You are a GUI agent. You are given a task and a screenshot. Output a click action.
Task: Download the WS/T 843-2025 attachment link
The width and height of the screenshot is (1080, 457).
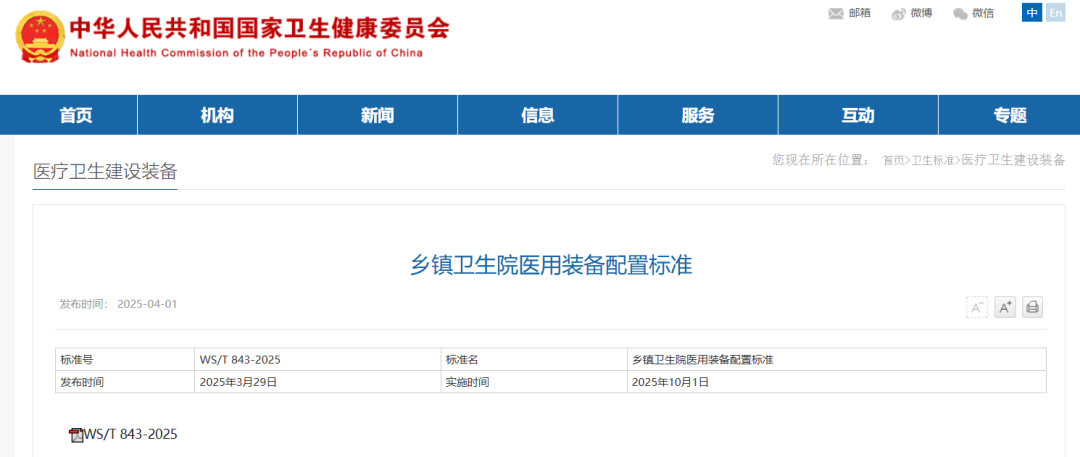tap(131, 434)
